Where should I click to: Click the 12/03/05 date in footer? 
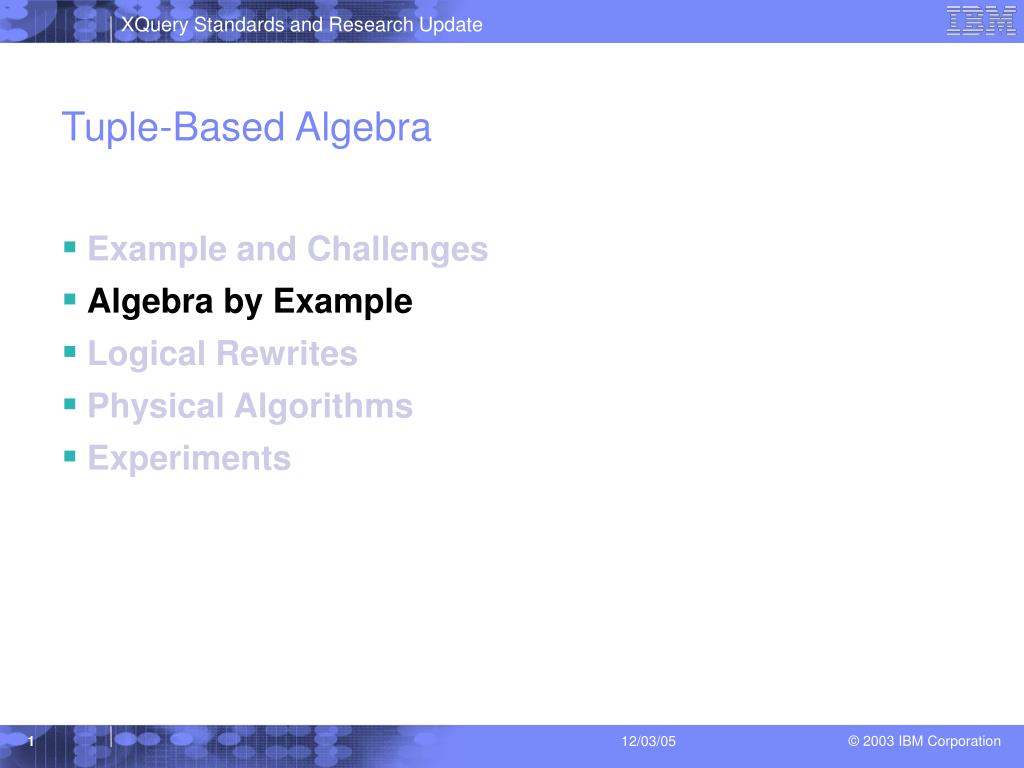pyautogui.click(x=648, y=741)
